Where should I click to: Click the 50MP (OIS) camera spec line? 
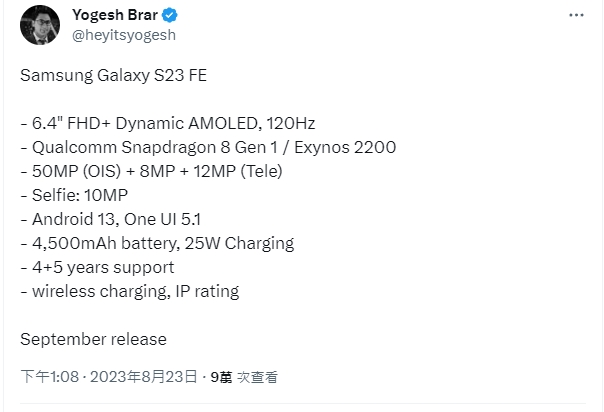pyautogui.click(x=151, y=171)
